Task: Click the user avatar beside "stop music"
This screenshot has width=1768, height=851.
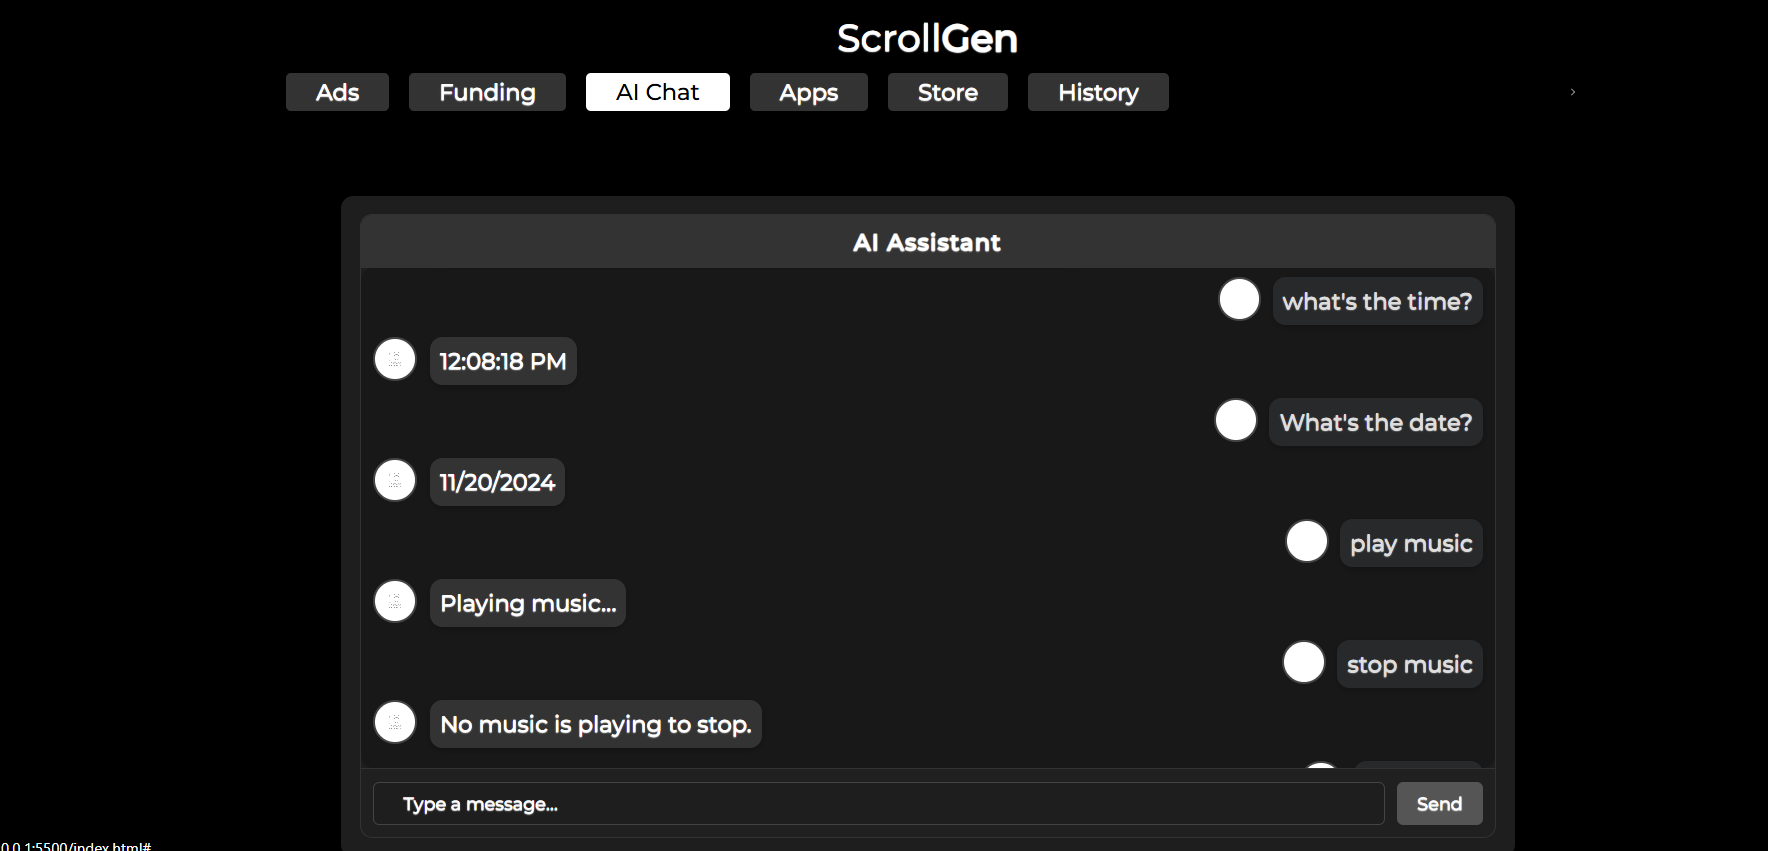Action: tap(1304, 662)
